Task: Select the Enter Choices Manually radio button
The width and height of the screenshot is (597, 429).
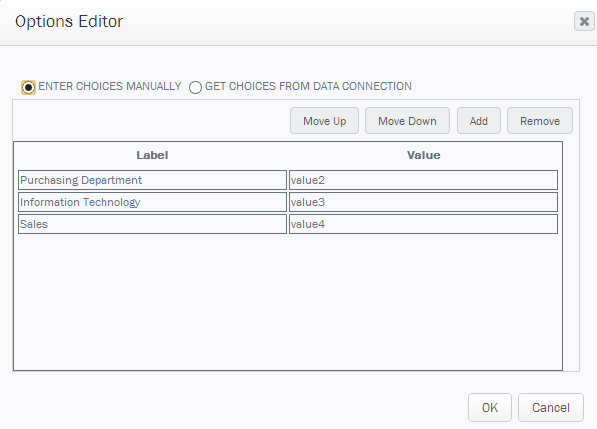Action: 28,87
